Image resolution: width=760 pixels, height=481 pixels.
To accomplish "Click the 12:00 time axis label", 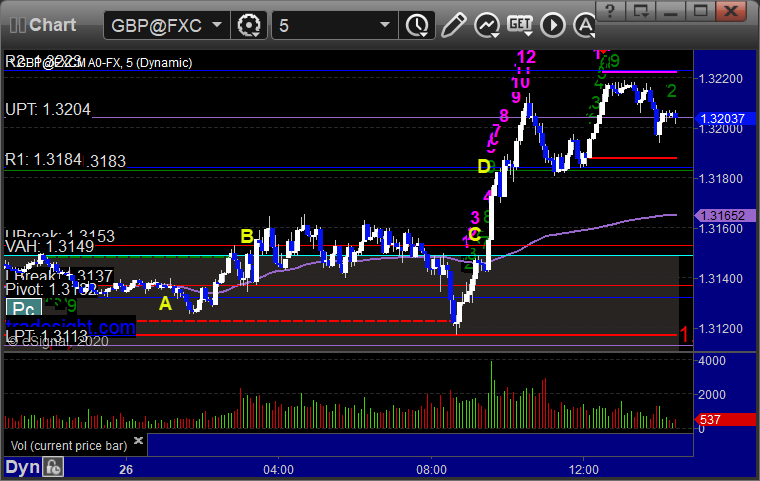I will pos(584,469).
